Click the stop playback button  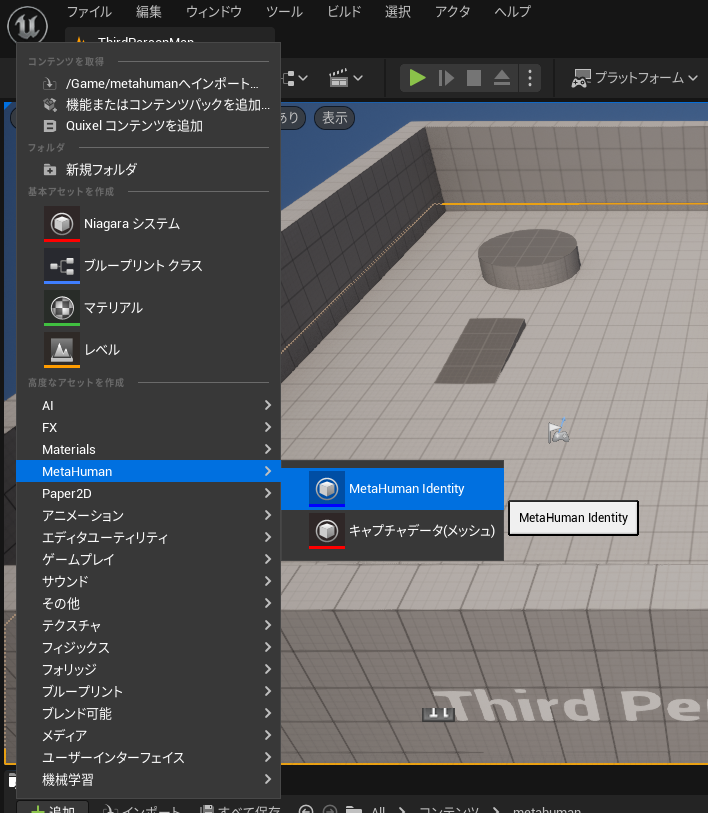(474, 78)
